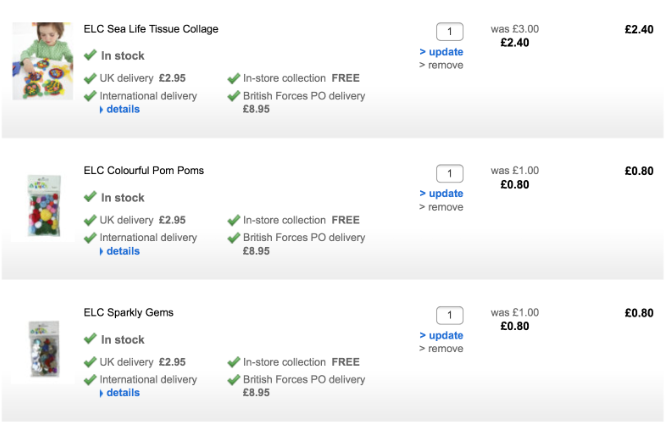The image size is (665, 423).
Task: Click the In stock checkmark for Sparkly Gems
Action: (91, 339)
